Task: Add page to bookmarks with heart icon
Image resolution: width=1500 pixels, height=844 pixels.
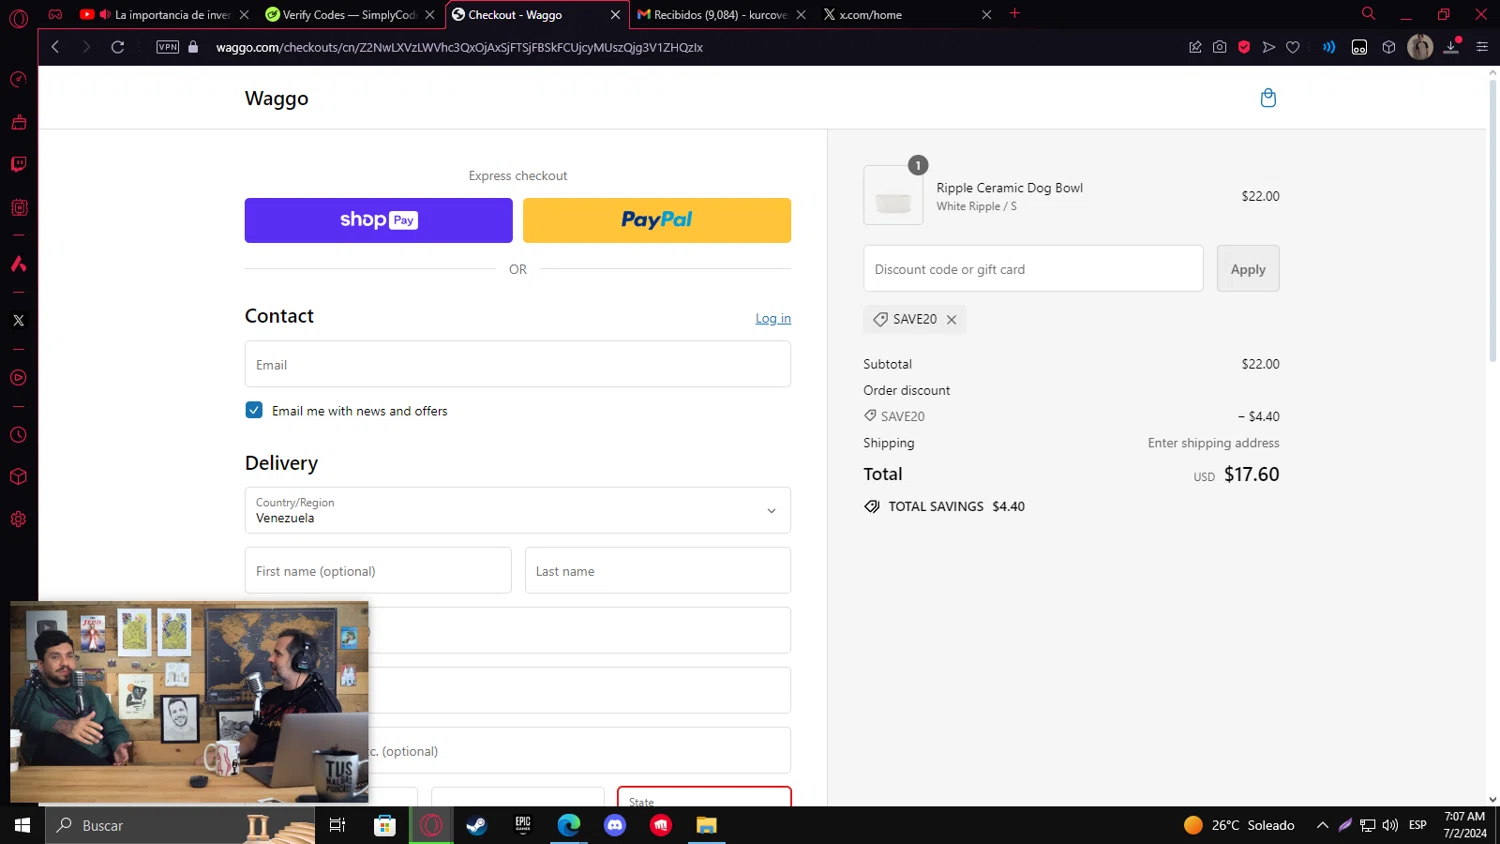Action: point(1293,47)
